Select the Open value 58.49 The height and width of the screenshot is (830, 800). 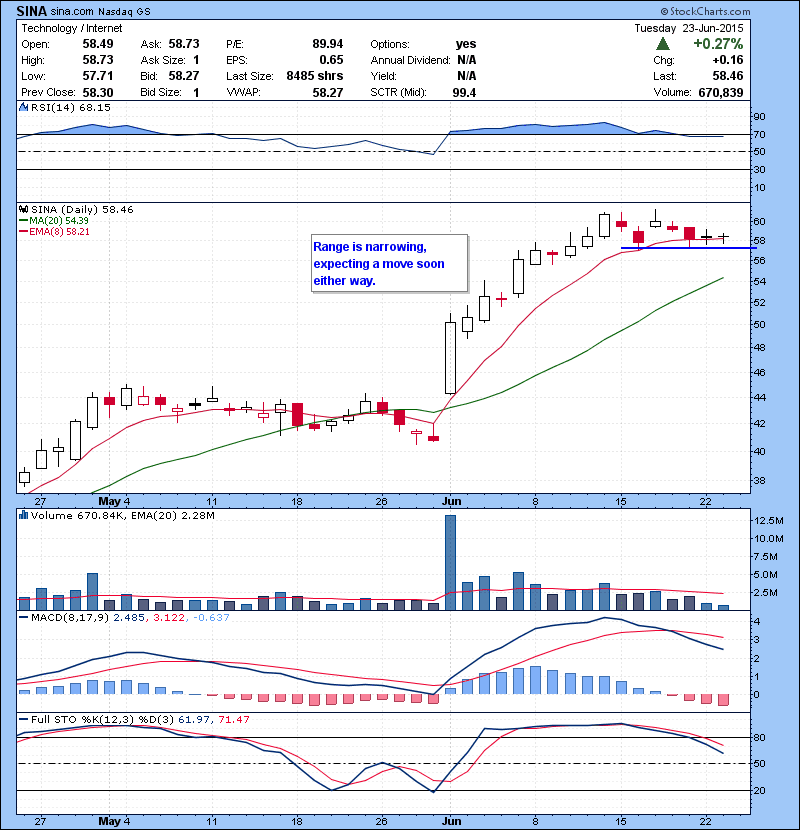pos(98,44)
